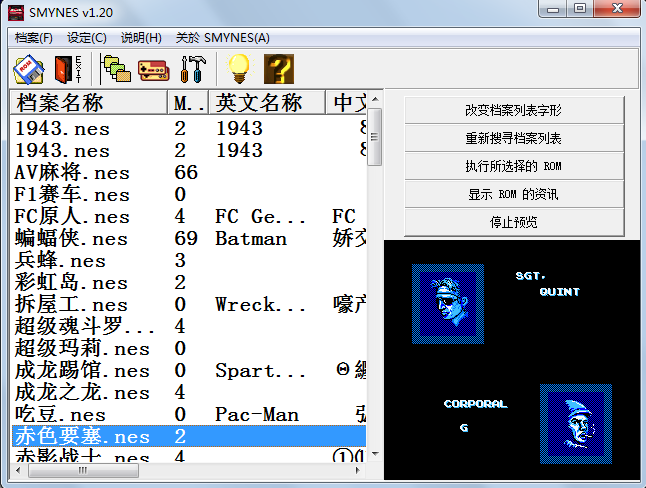Sort by the M.. mapper column header
Viewport: 646px width, 488px height.
[x=188, y=103]
